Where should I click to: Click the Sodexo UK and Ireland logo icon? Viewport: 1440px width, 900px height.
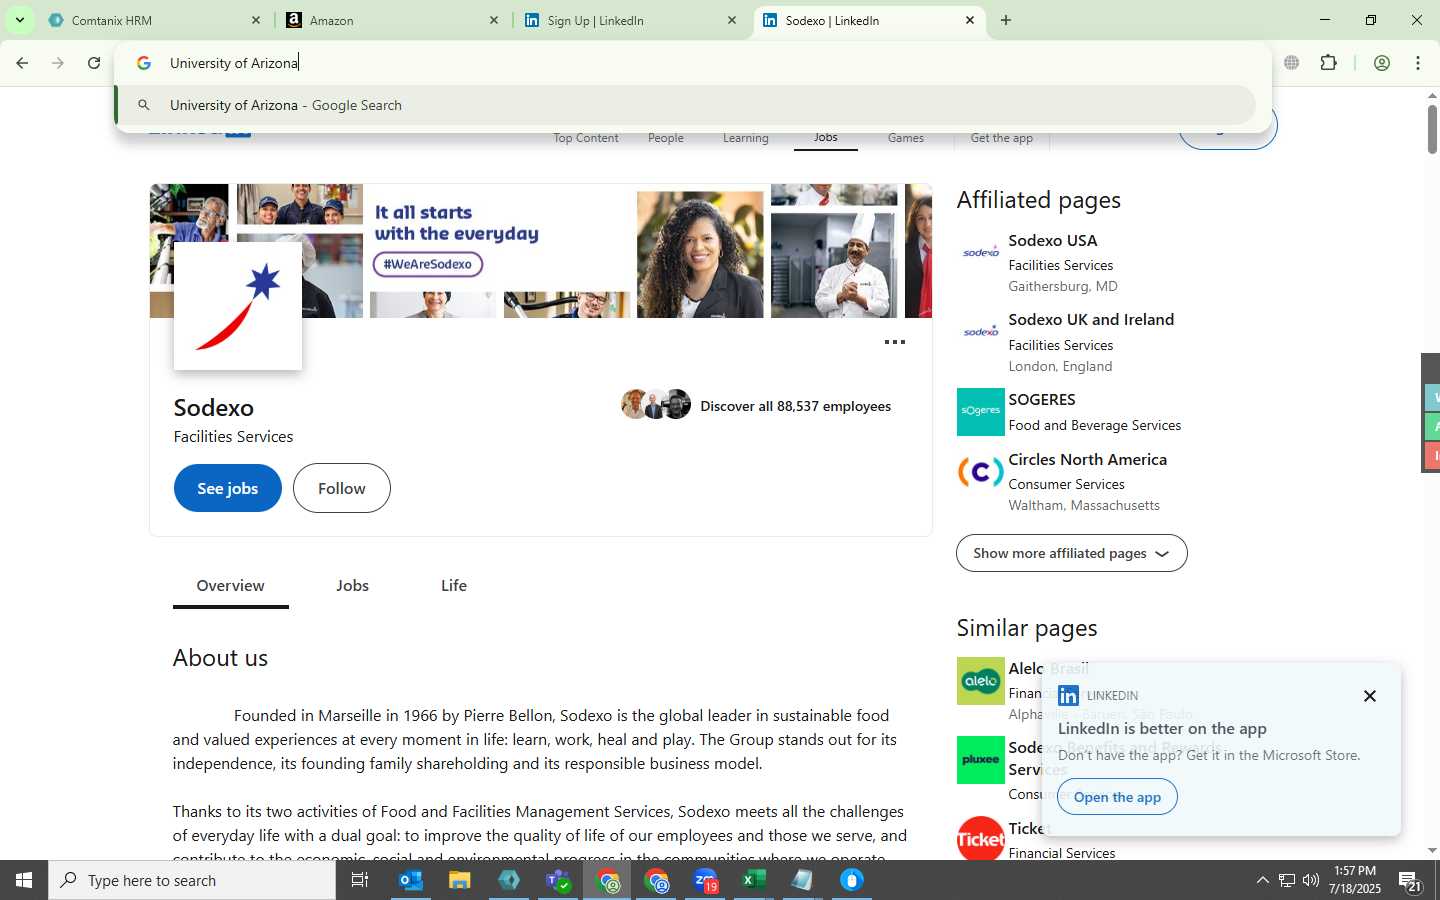point(981,332)
